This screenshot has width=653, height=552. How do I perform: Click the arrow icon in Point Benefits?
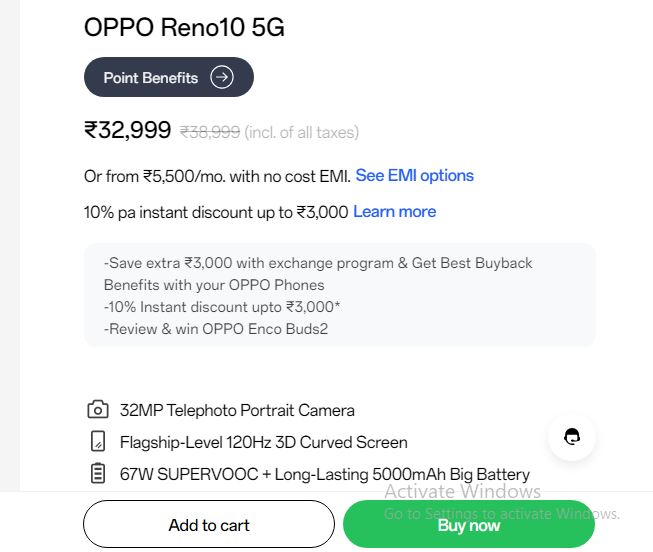click(222, 77)
